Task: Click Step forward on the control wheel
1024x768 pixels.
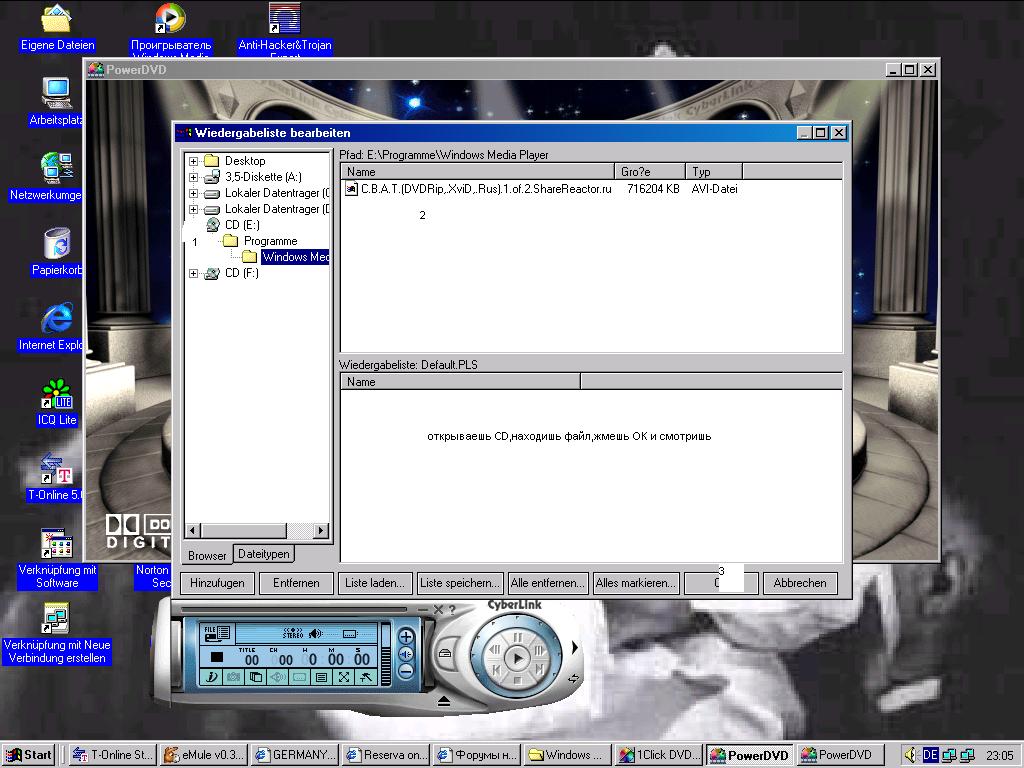Action: tap(539, 650)
